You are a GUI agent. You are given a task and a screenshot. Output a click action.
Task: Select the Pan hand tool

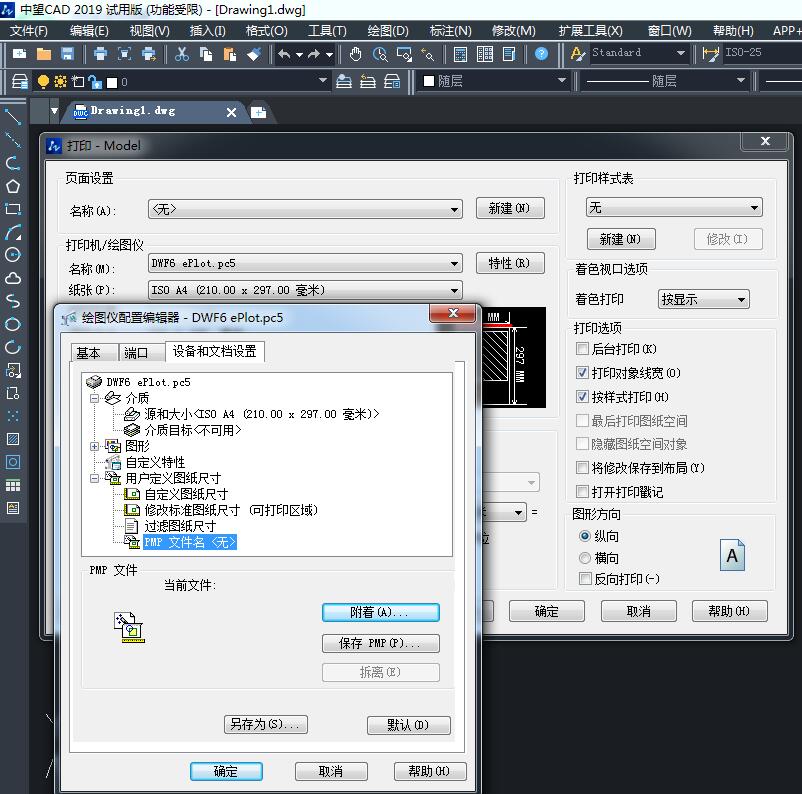click(355, 53)
